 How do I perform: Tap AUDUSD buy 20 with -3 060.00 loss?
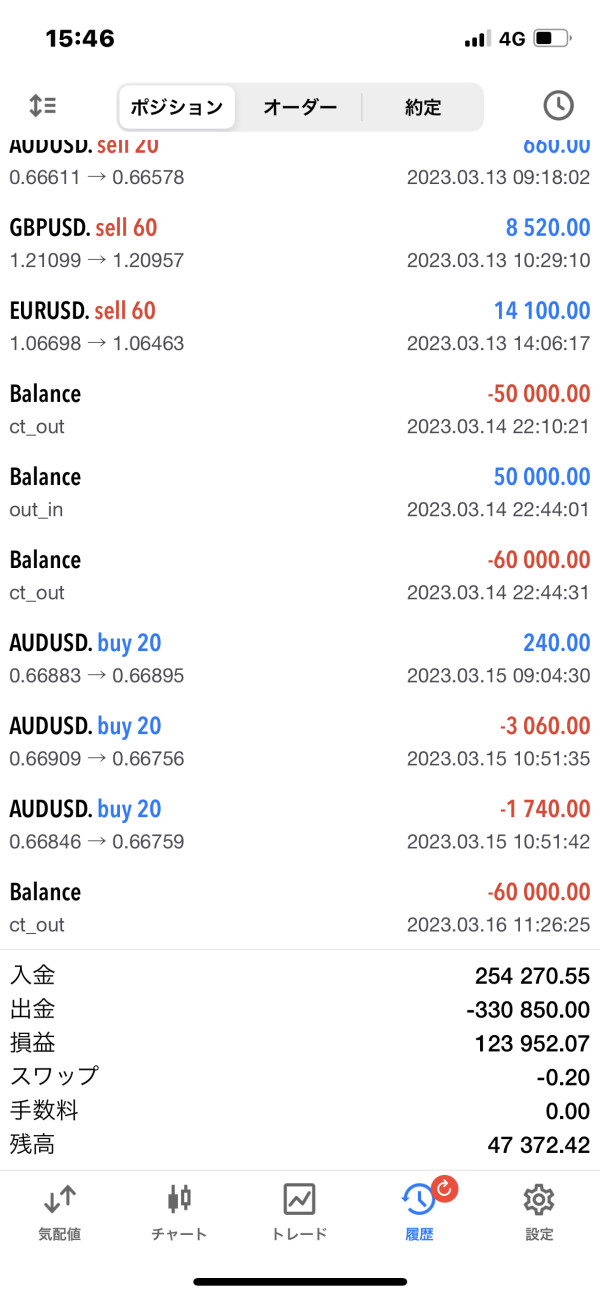point(300,742)
